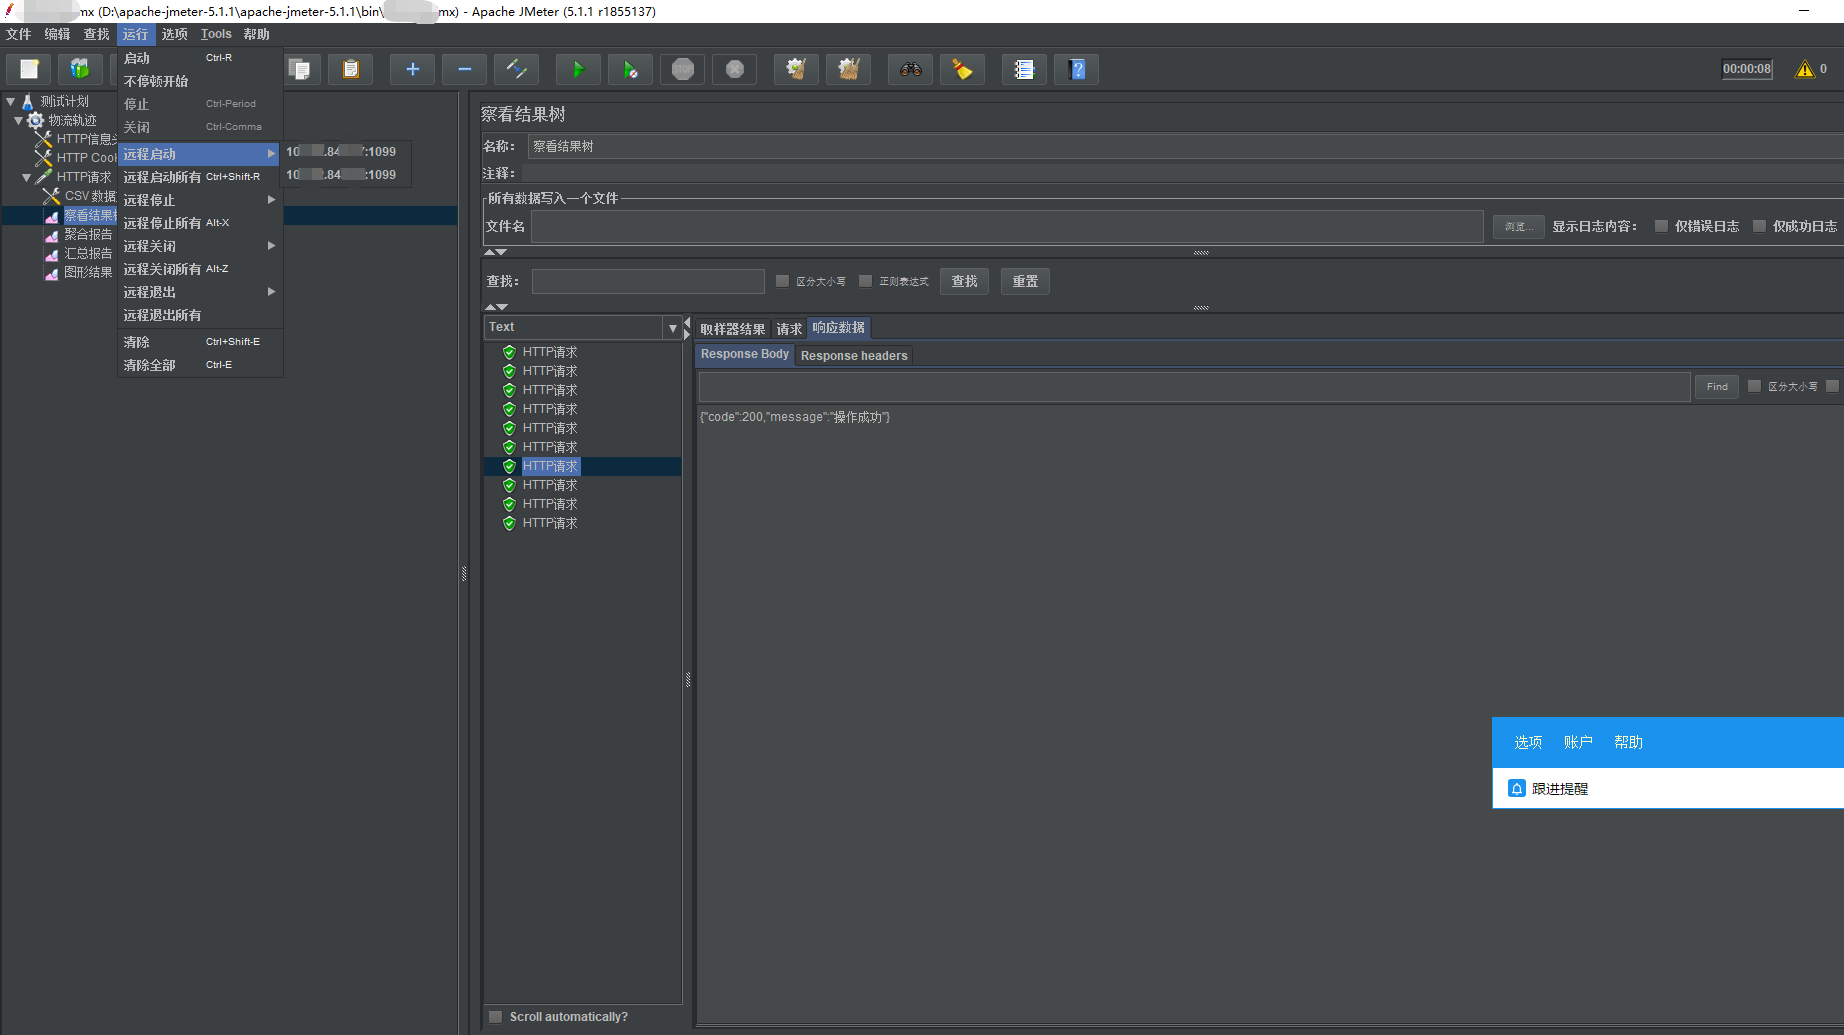Open the Response headers tab
Viewport: 1844px width, 1035px height.
[x=854, y=355]
